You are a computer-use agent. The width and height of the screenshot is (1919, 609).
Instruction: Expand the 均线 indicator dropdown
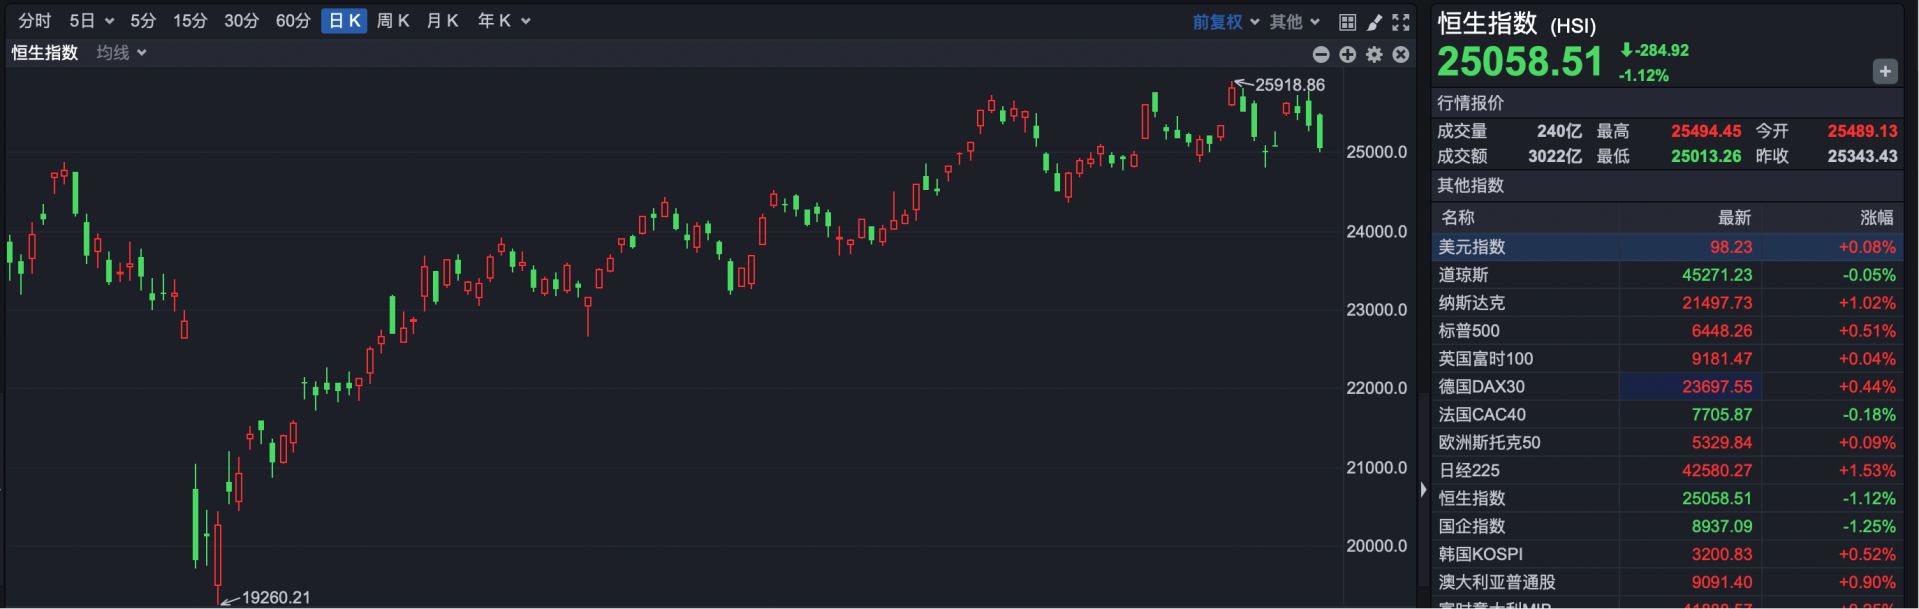121,53
